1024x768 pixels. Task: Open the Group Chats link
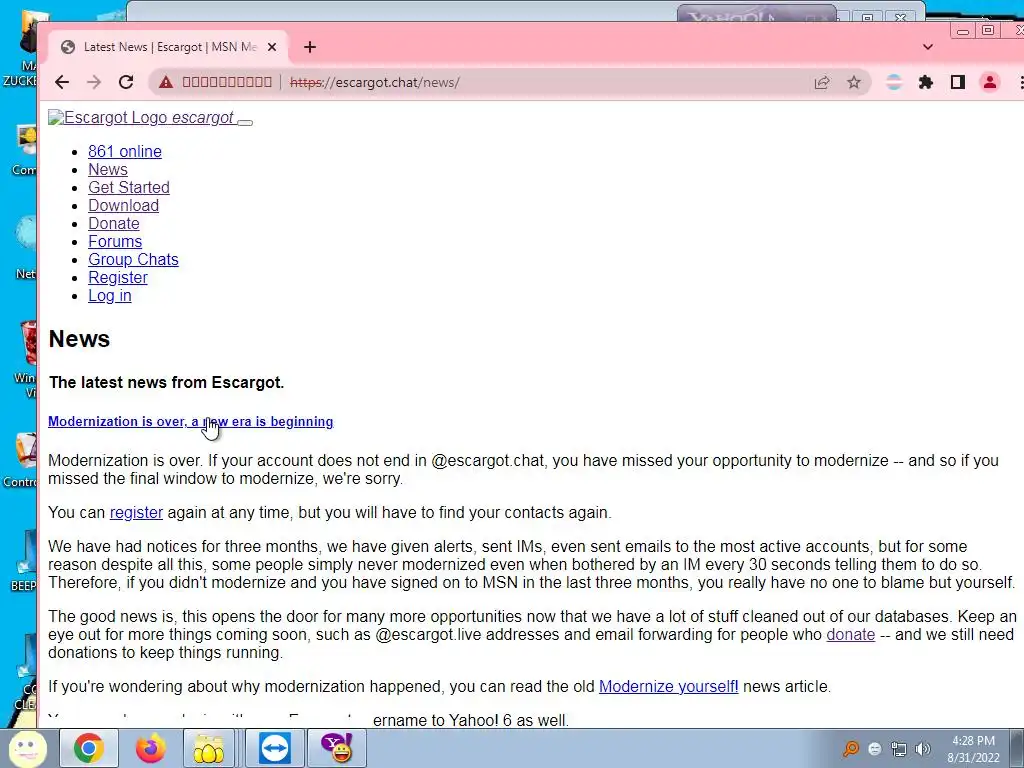(133, 259)
